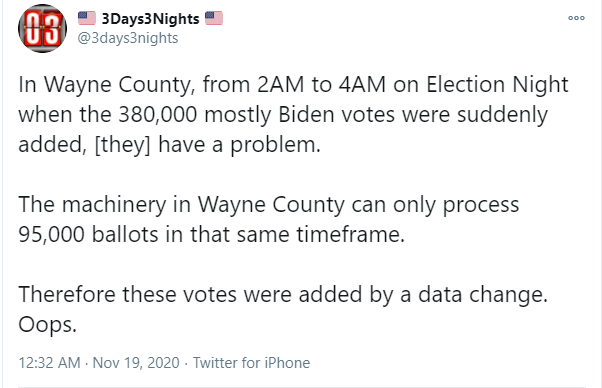The width and height of the screenshot is (602, 388).
Task: Click the '95,000' figure in the tweet
Action: point(51,234)
